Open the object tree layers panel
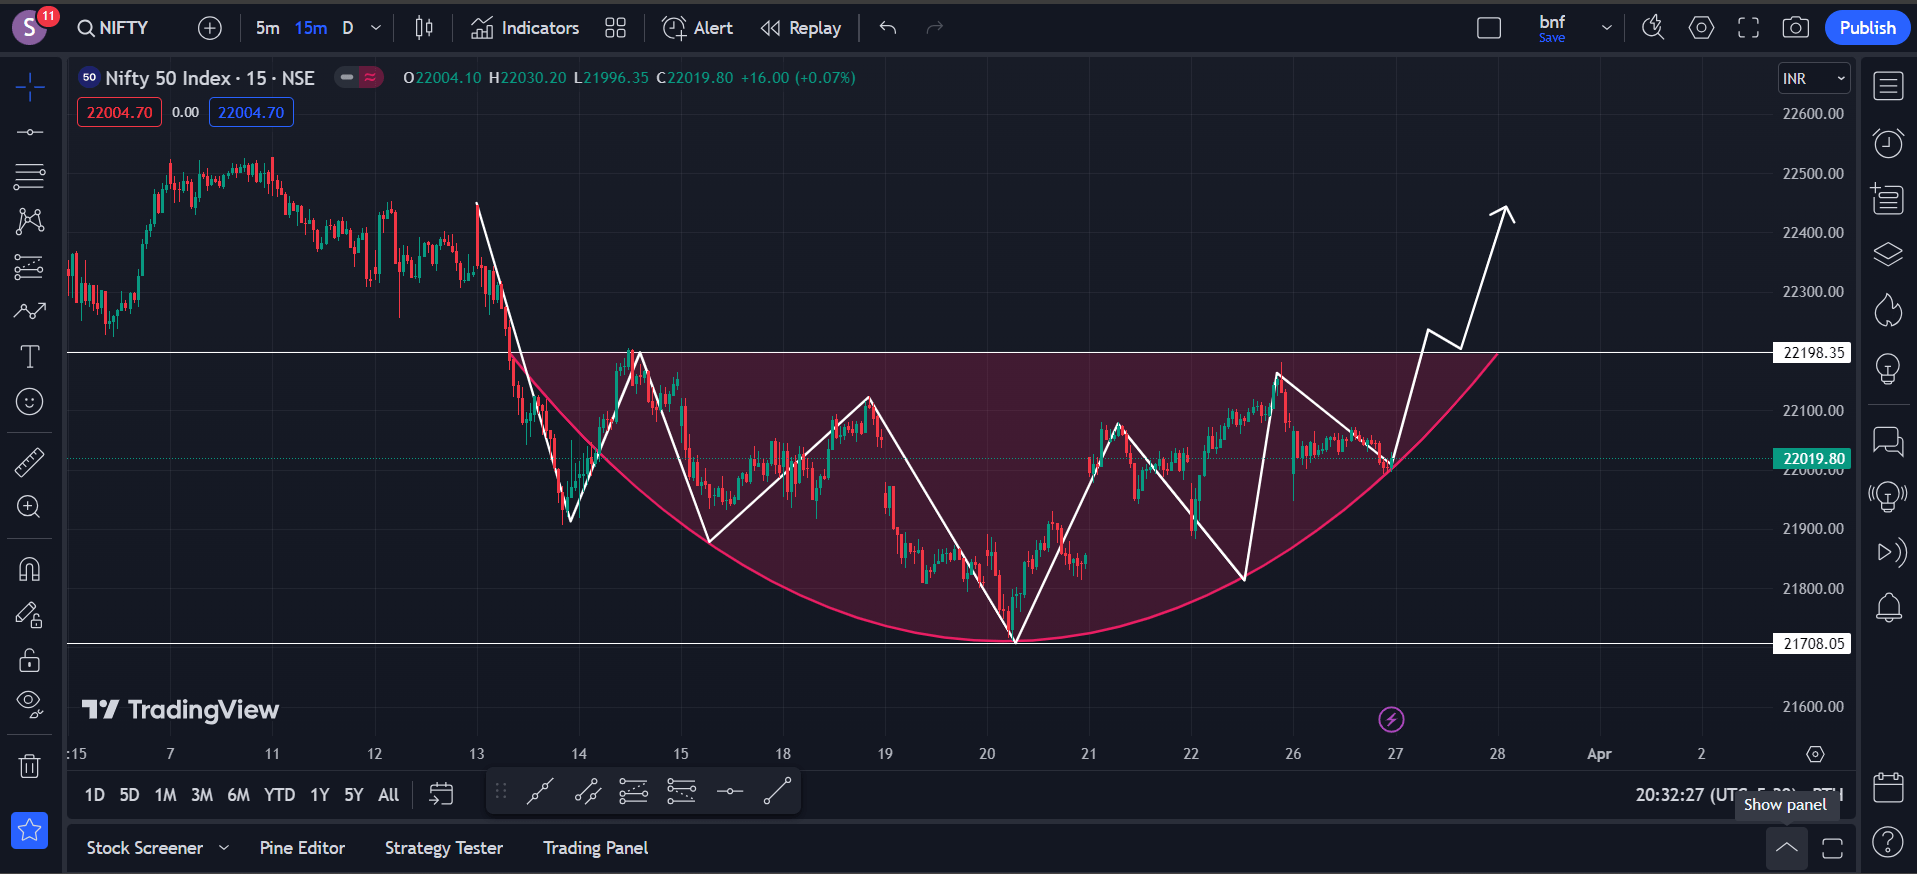Screen dimensions: 1917x874 tap(1888, 254)
